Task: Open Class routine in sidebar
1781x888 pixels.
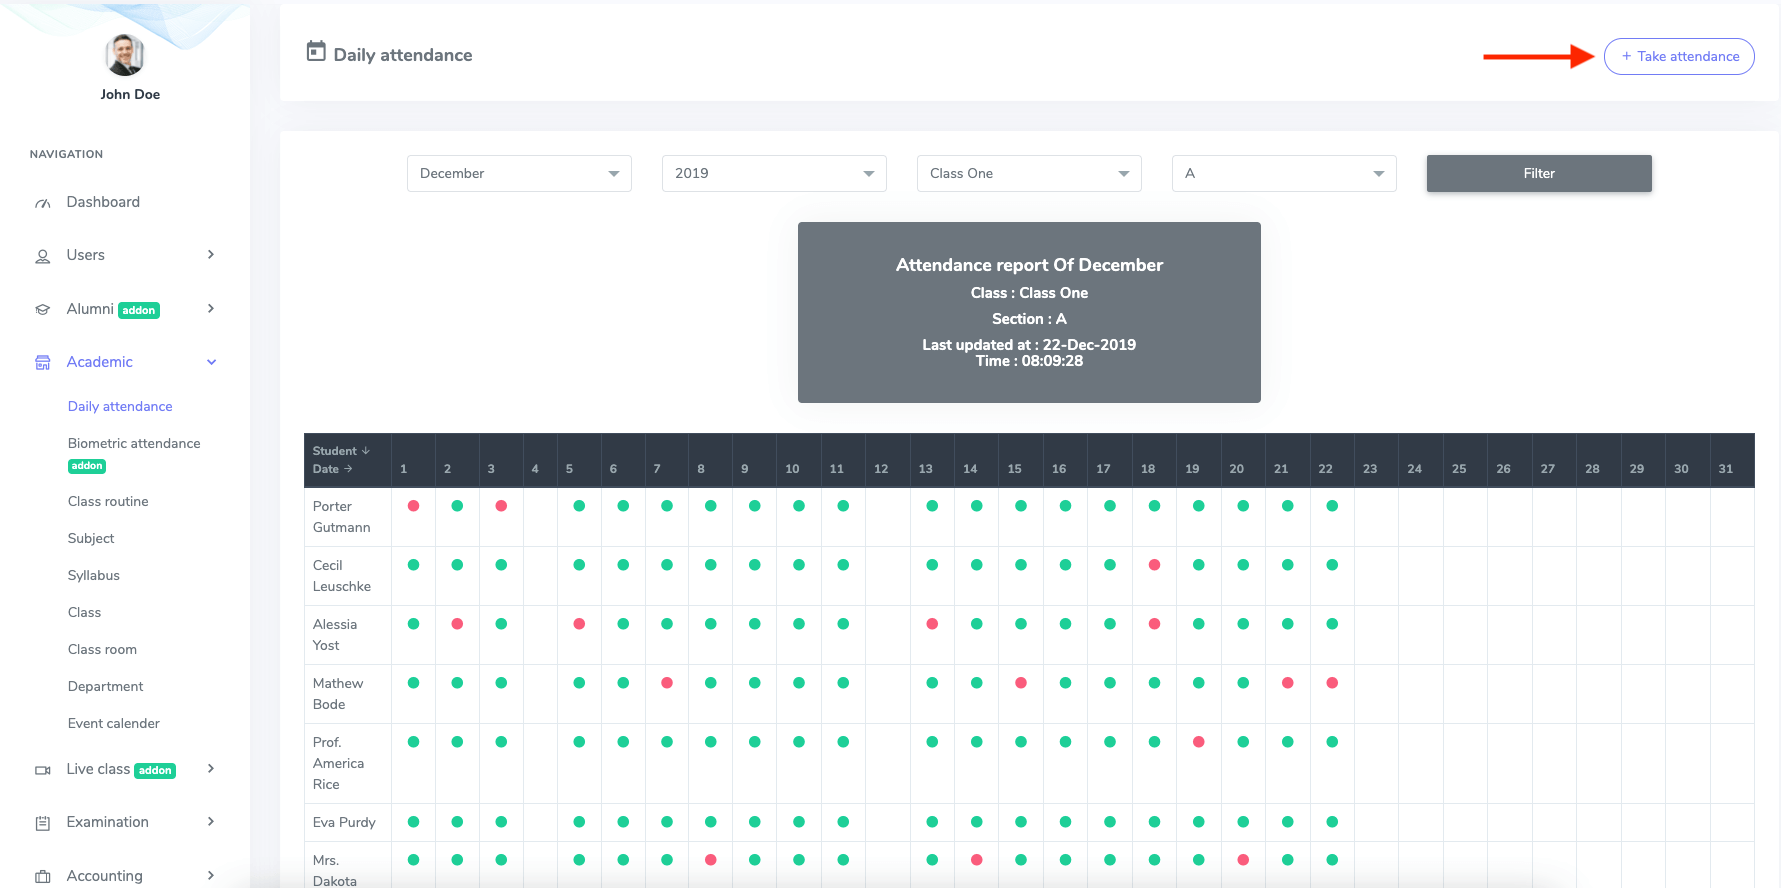Action: (x=108, y=501)
